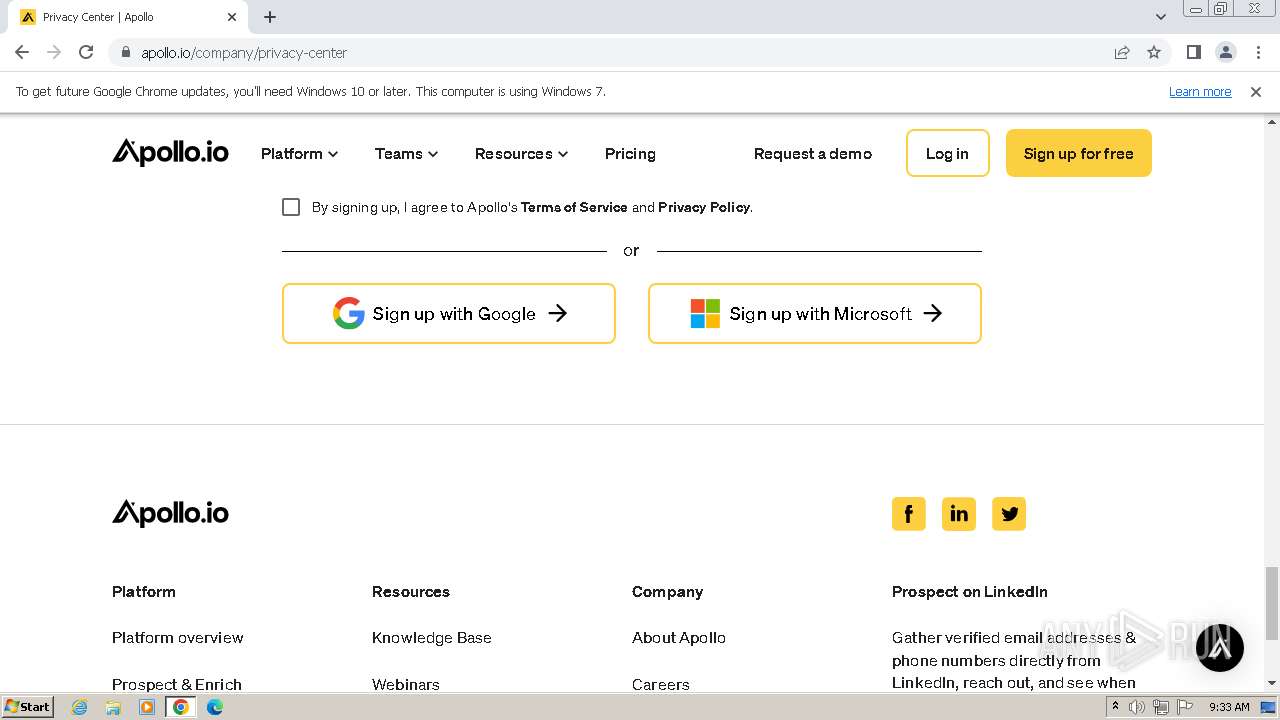The width and height of the screenshot is (1280, 720).
Task: Click the Platform footer heading
Action: pos(144,591)
